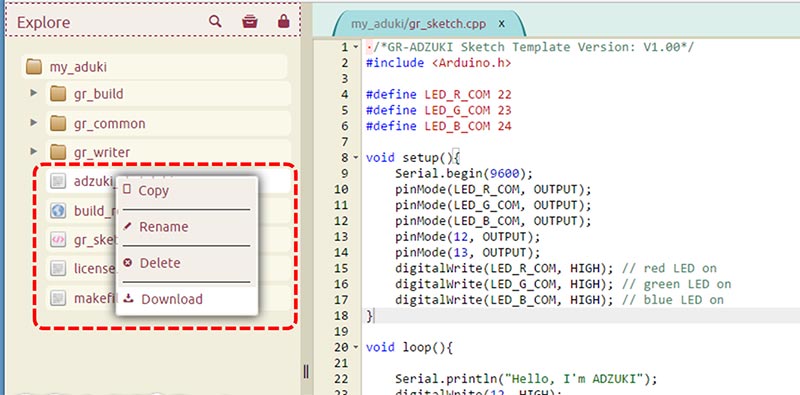Click the #define LED_G_COM 23 line

438,111
